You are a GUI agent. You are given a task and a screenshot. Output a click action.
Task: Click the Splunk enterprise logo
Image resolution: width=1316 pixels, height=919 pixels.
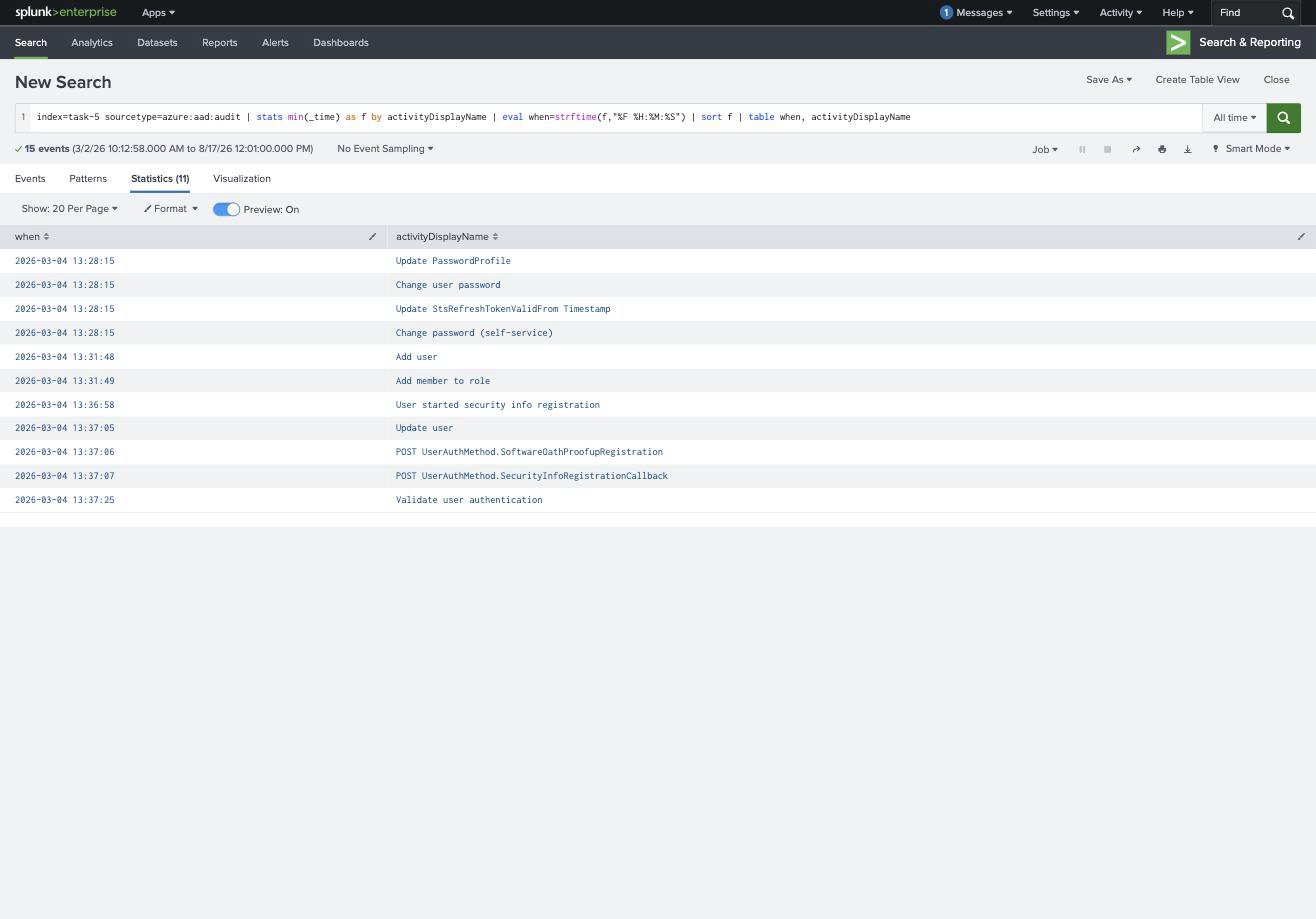click(65, 12)
